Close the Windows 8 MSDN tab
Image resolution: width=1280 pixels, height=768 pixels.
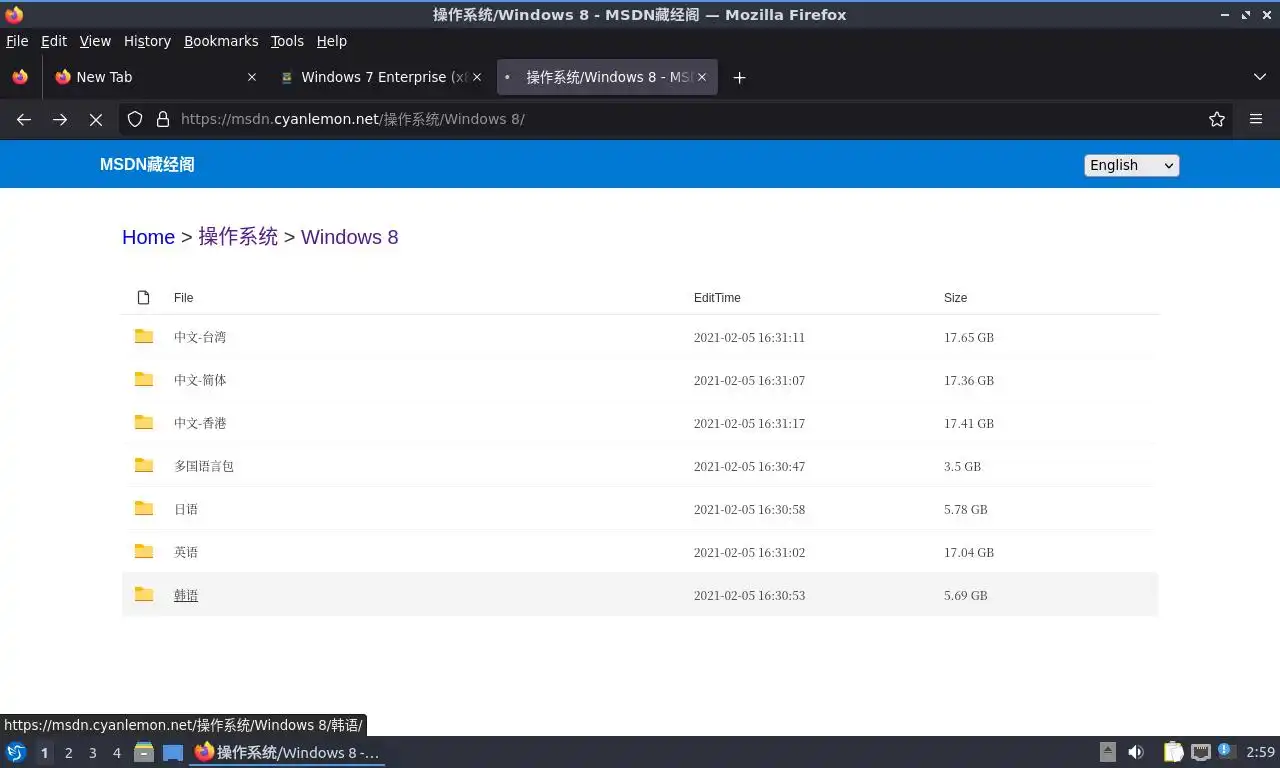click(702, 77)
